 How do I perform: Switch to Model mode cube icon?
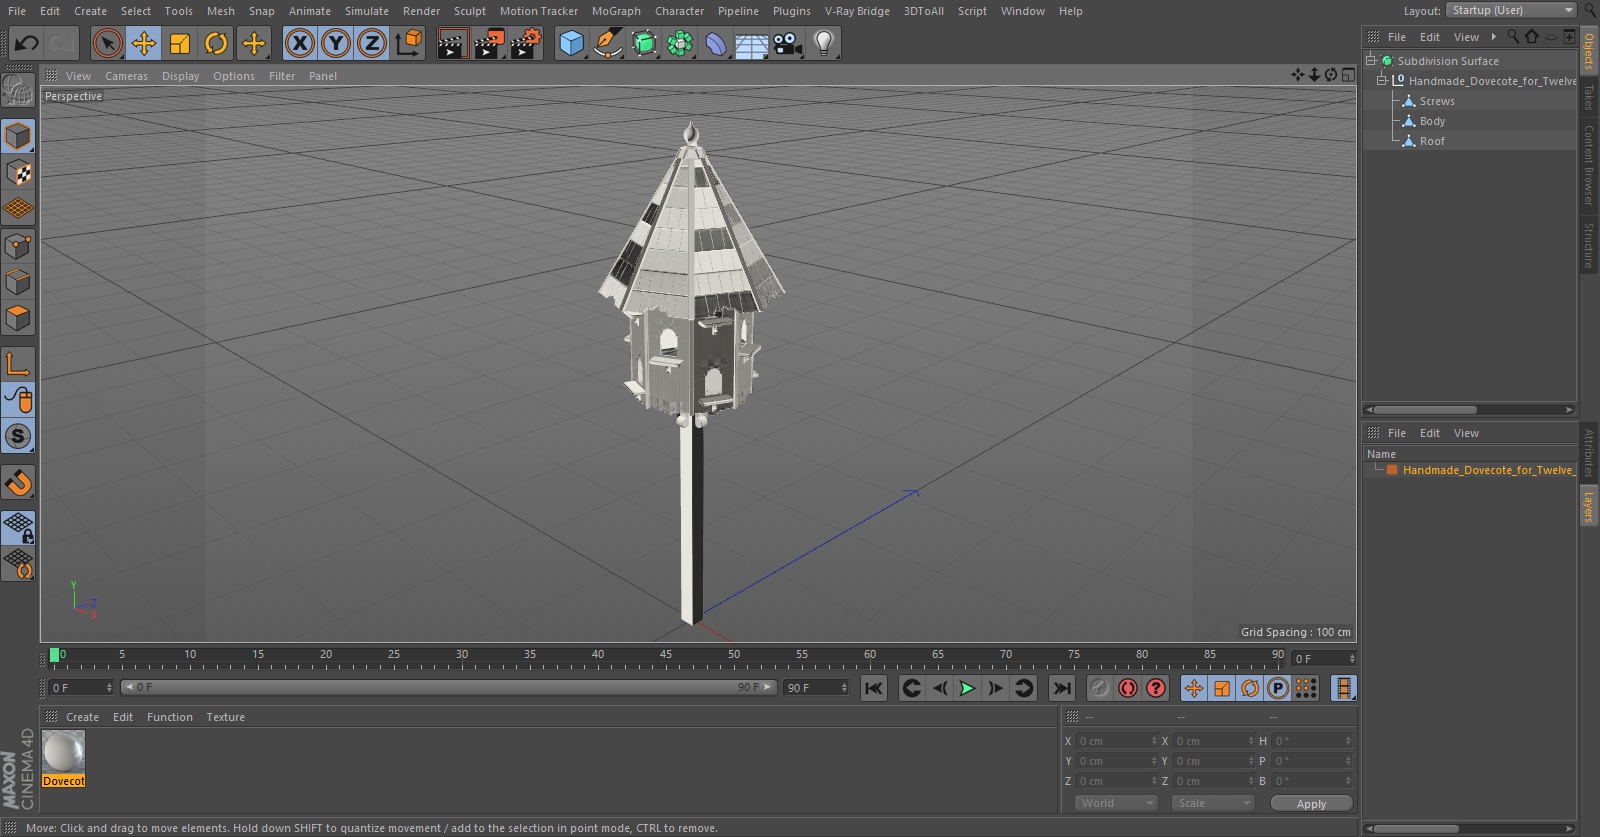pos(18,136)
